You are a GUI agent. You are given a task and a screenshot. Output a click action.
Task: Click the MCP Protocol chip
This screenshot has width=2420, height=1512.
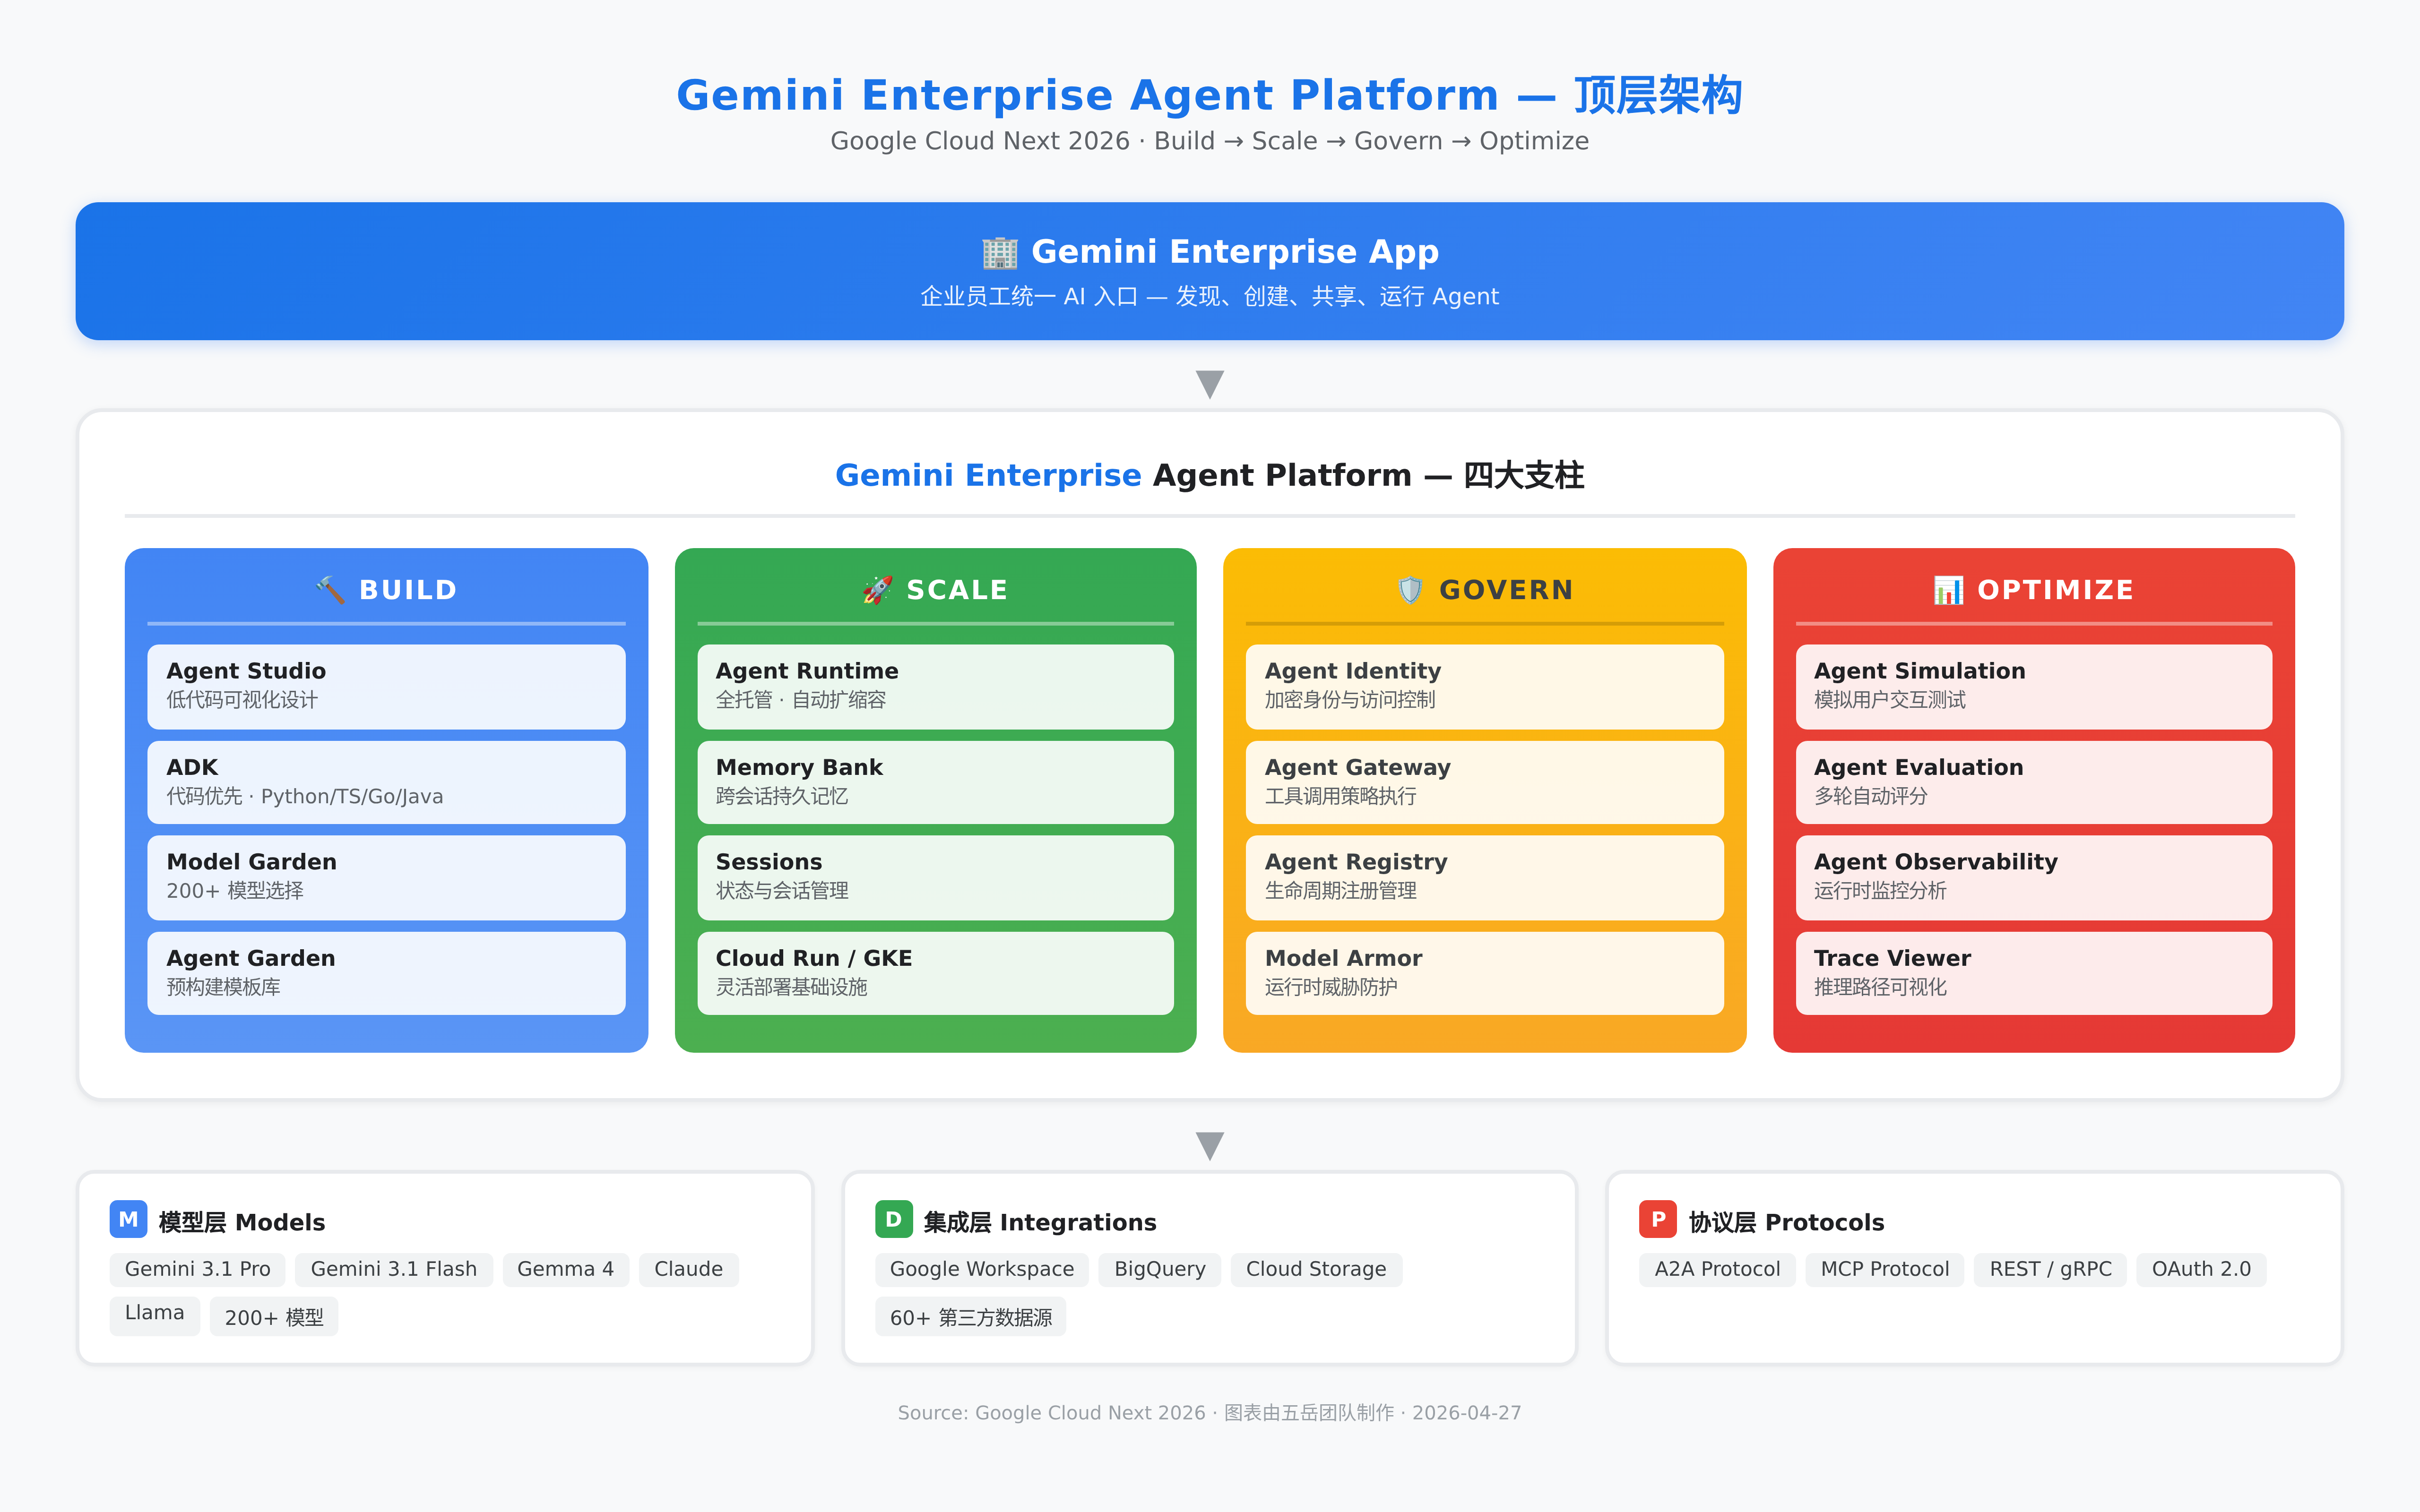pyautogui.click(x=1884, y=1269)
